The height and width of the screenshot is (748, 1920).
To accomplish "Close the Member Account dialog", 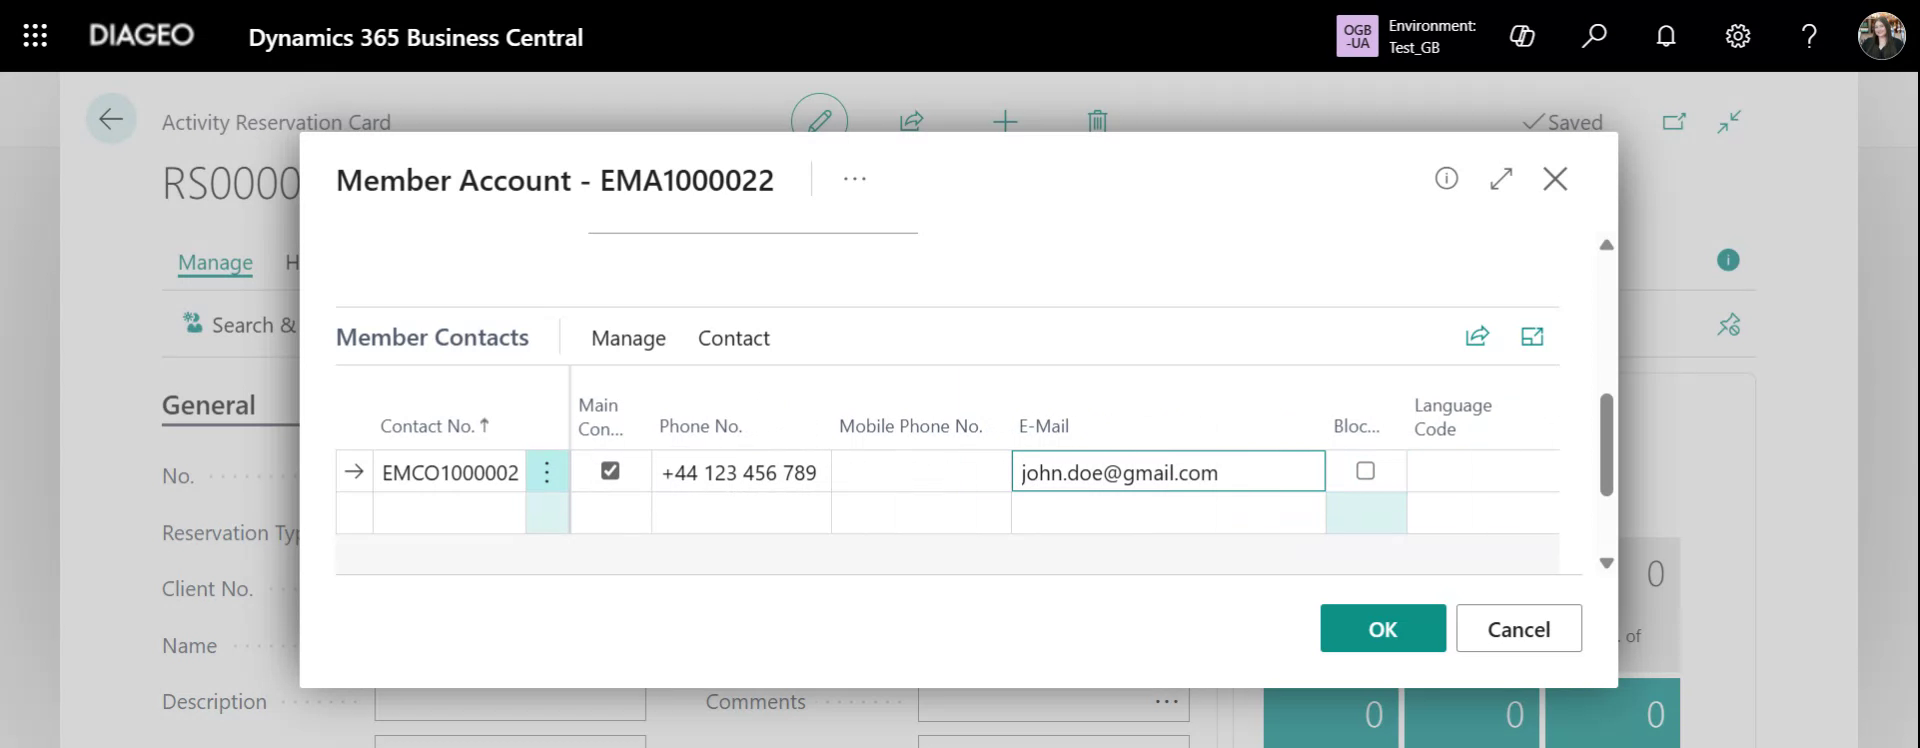I will 1555,178.
